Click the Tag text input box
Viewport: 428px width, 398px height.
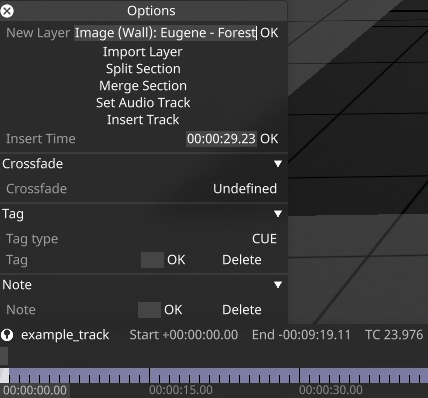point(152,260)
